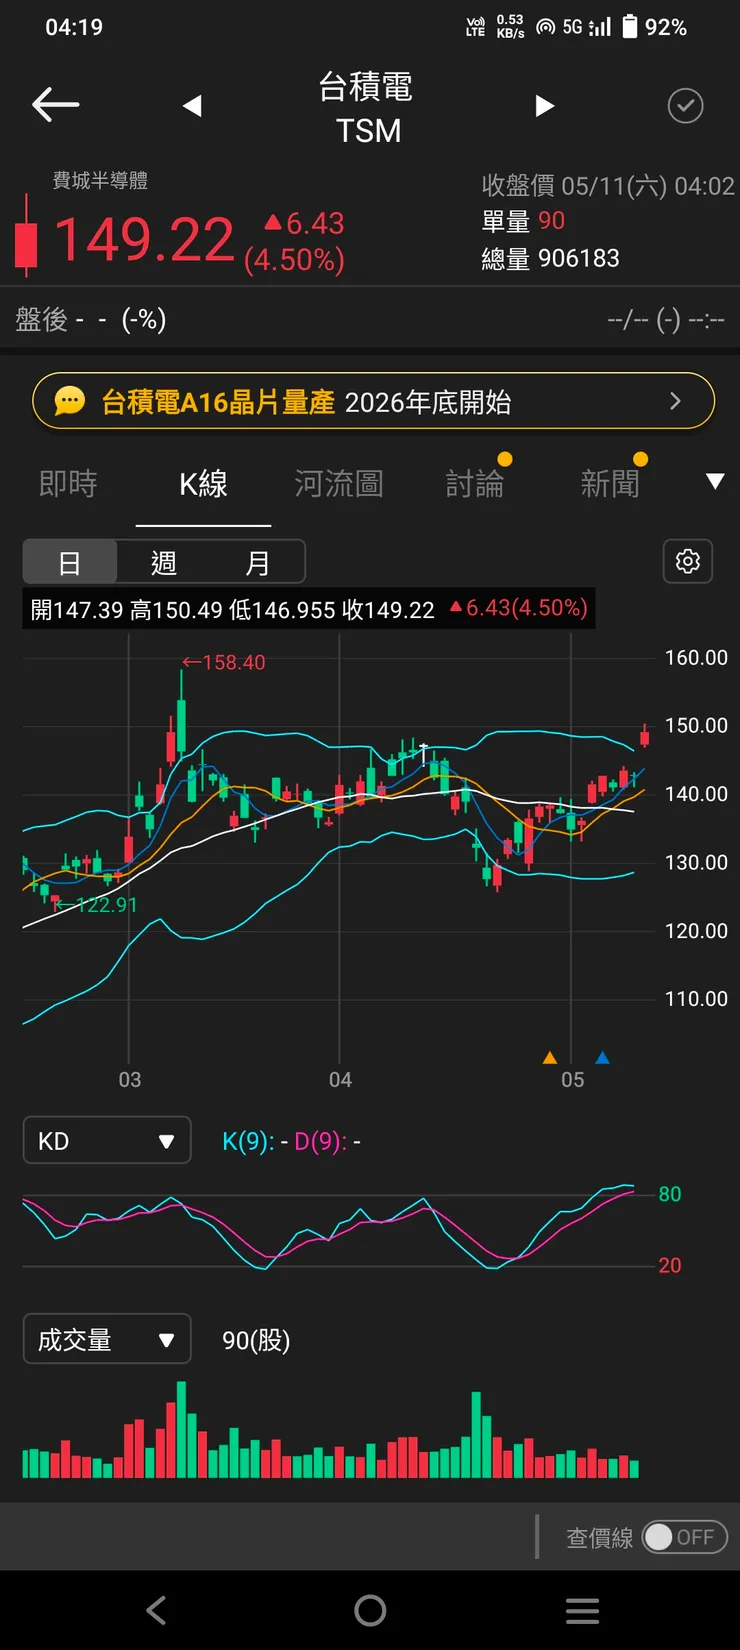Tap the blue triangle chart marker
Viewport: 740px width, 1650px height.
click(602, 1057)
